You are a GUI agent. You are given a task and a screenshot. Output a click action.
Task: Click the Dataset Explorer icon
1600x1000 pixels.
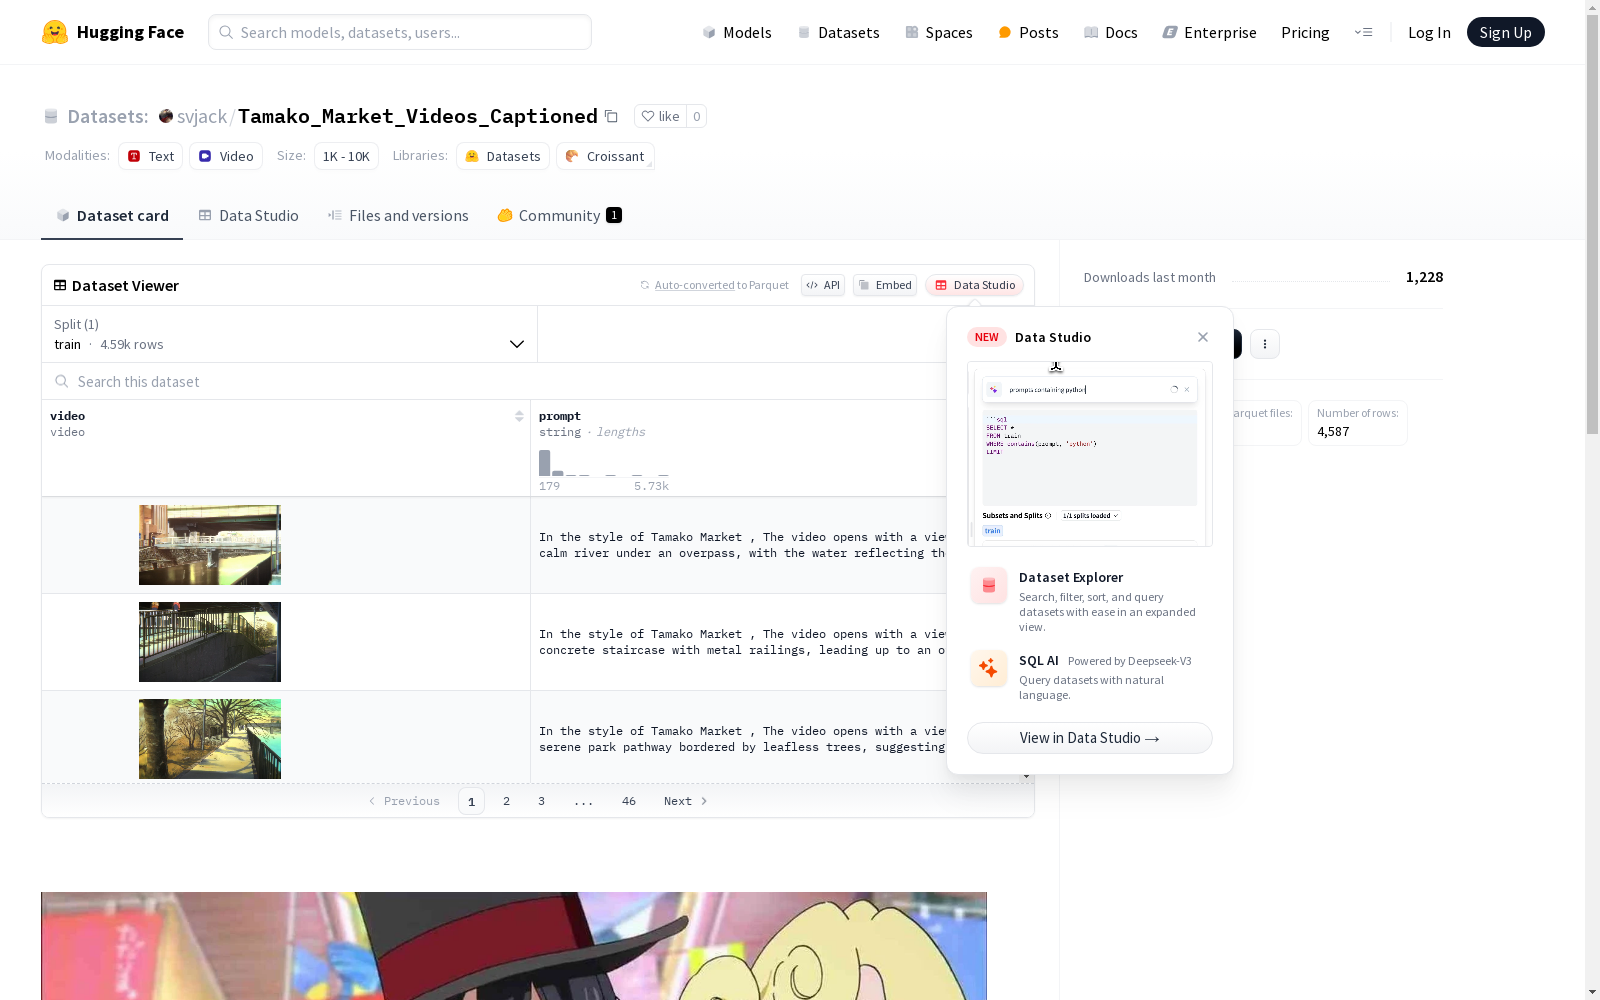(x=988, y=586)
